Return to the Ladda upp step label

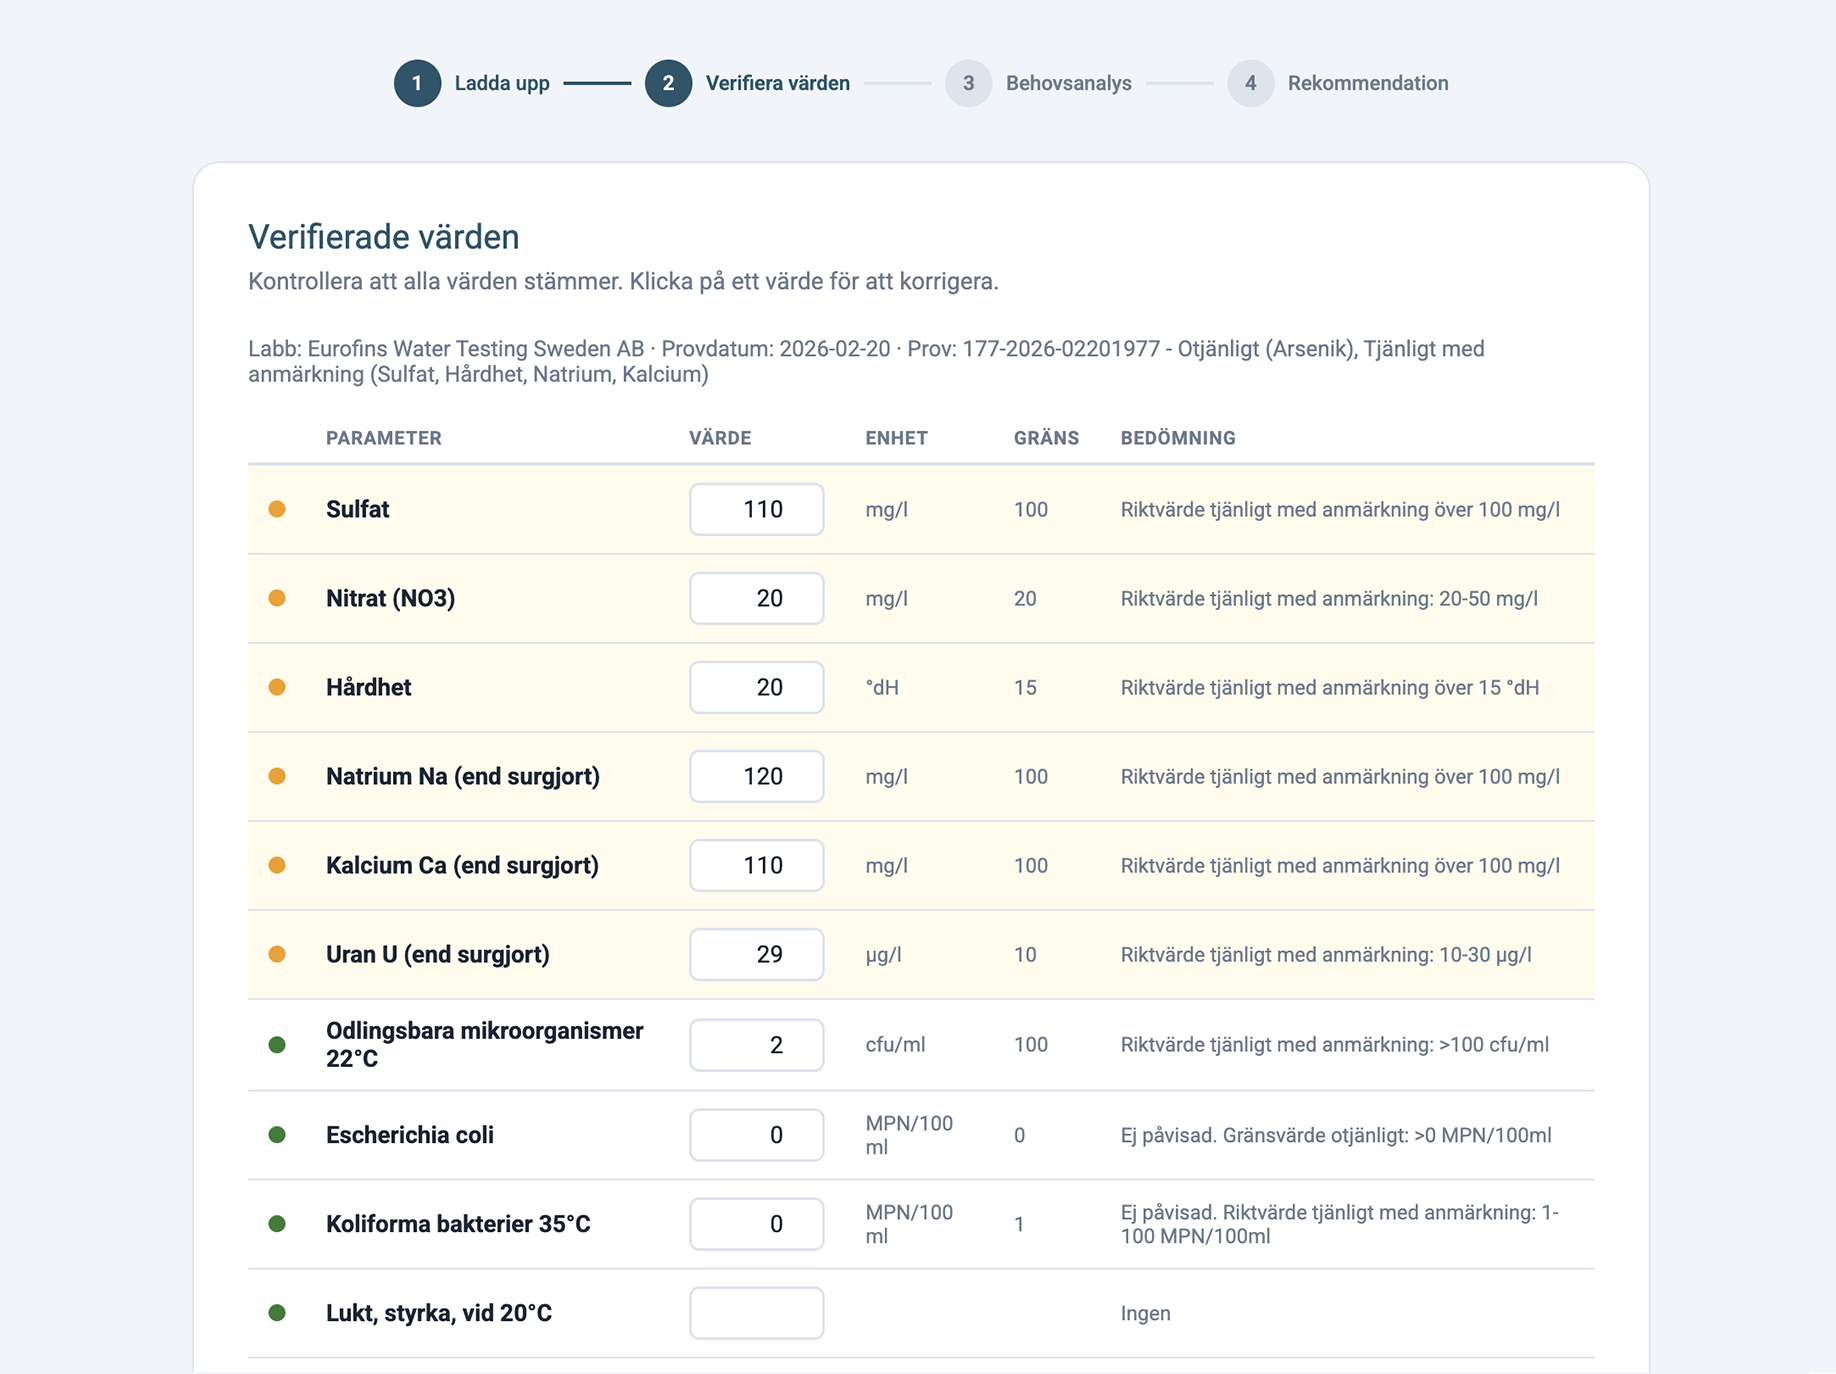tap(502, 83)
